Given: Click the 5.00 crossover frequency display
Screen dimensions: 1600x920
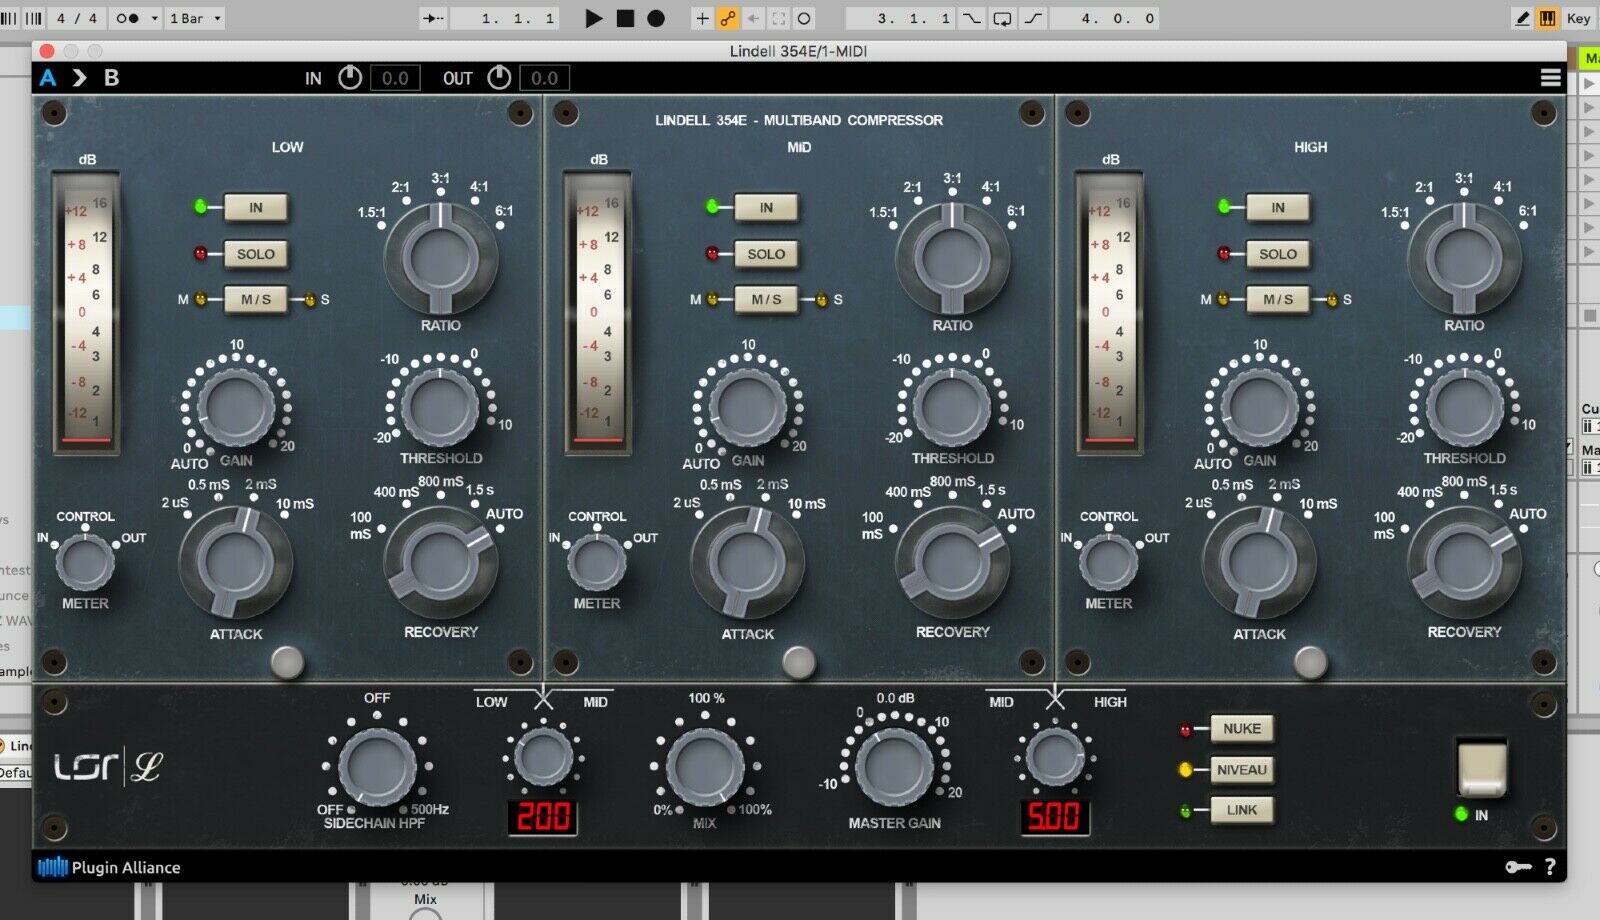Looking at the screenshot, I should 1055,817.
